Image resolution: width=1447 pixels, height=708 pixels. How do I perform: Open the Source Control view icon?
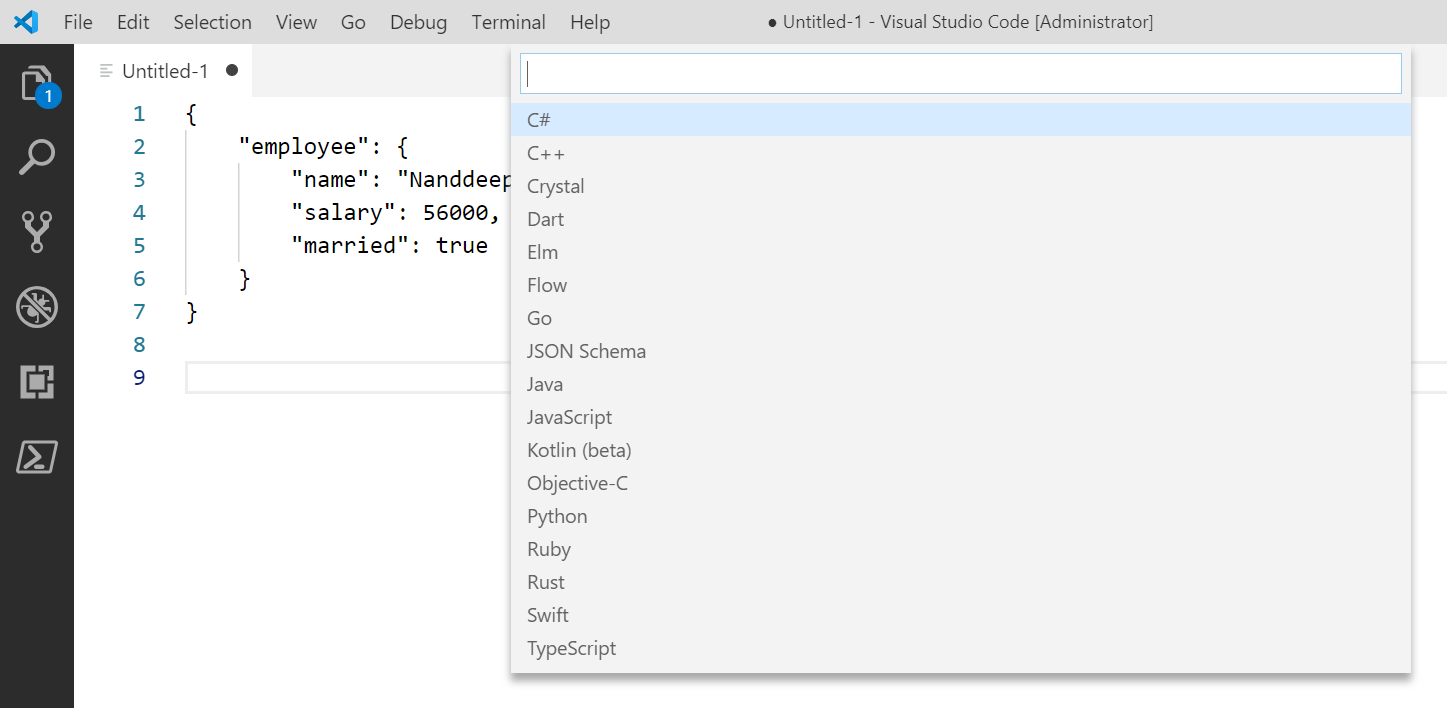coord(37,231)
